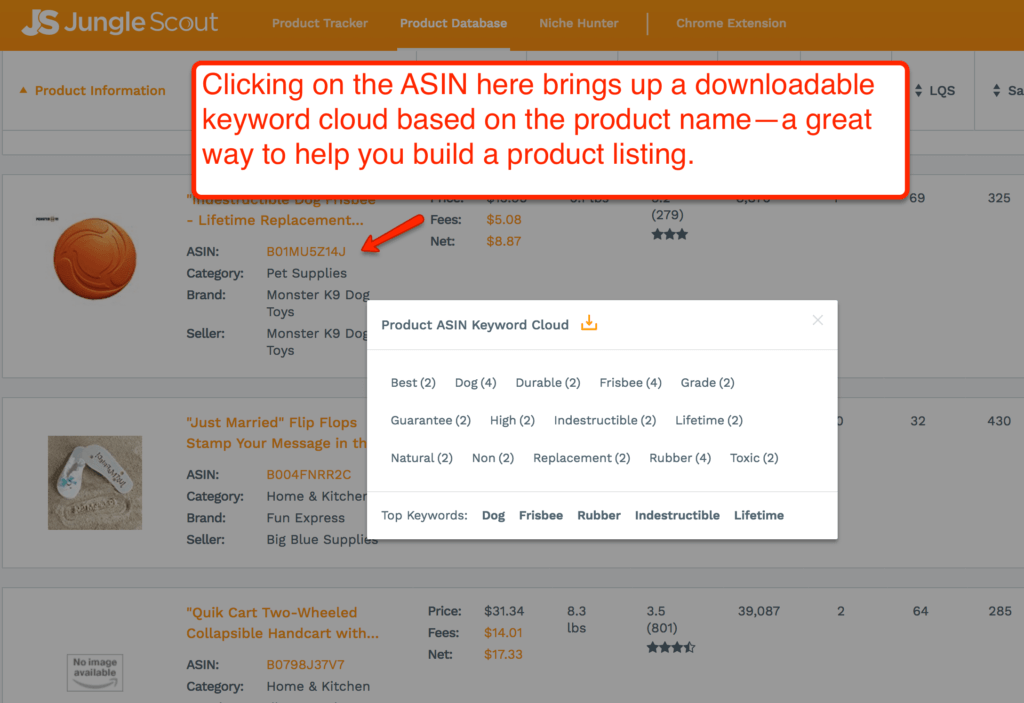Click the 'No image available' thumbnail

(x=94, y=672)
